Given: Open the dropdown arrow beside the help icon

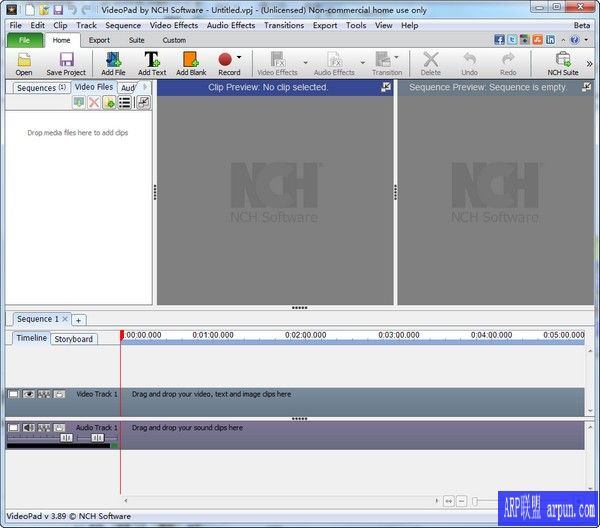Looking at the screenshot, I should pos(586,40).
